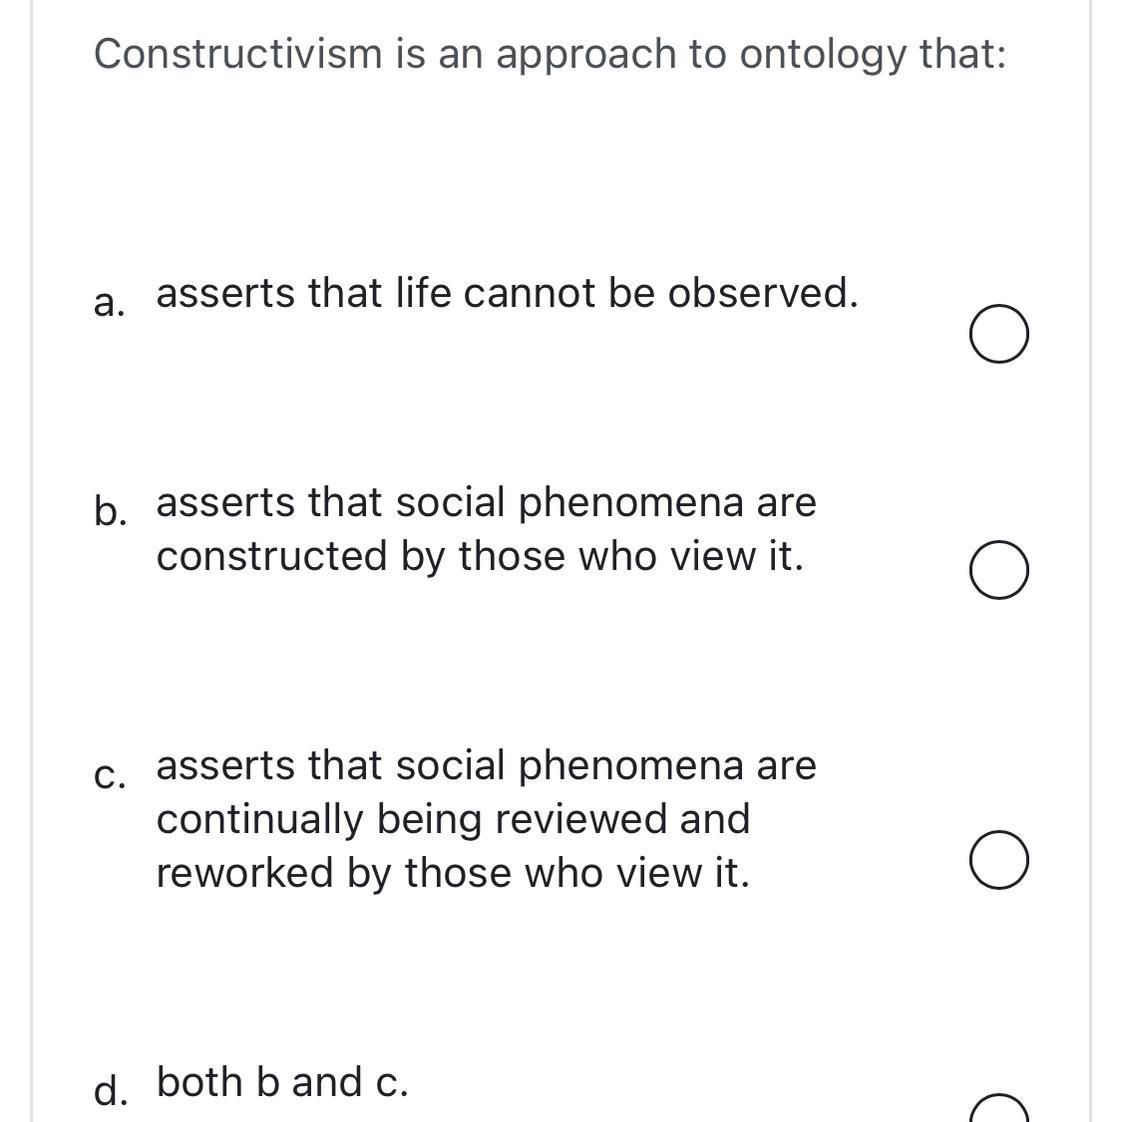Click the 'c.' option letter label
1122x1122 pixels.
[109, 776]
